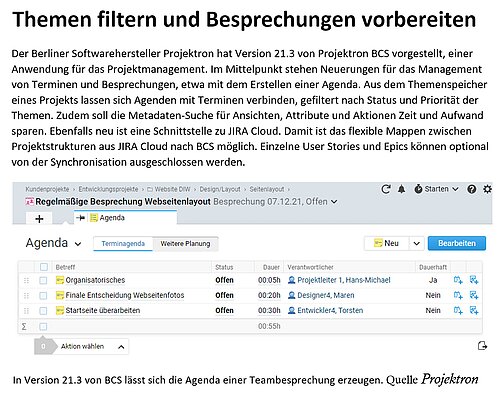
Task: Switch to the Weitere Planung tab
Action: click(185, 244)
